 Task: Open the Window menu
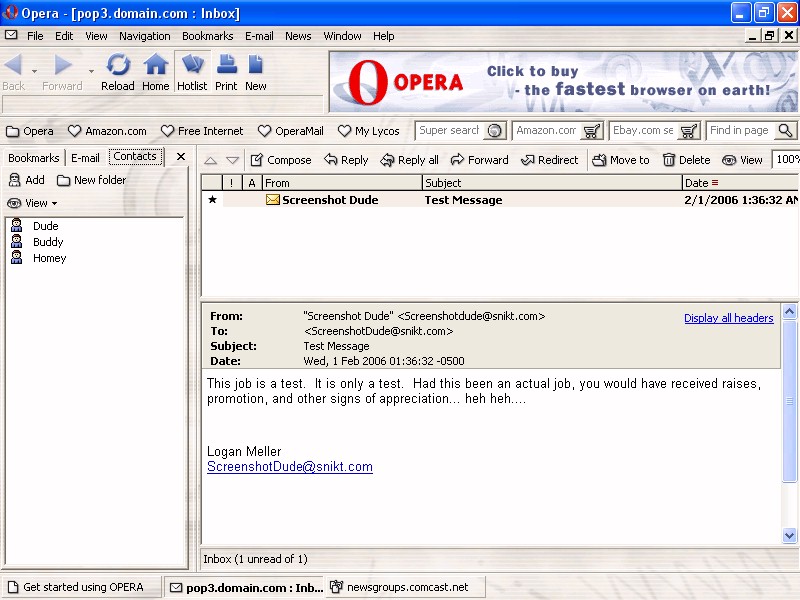(x=342, y=36)
